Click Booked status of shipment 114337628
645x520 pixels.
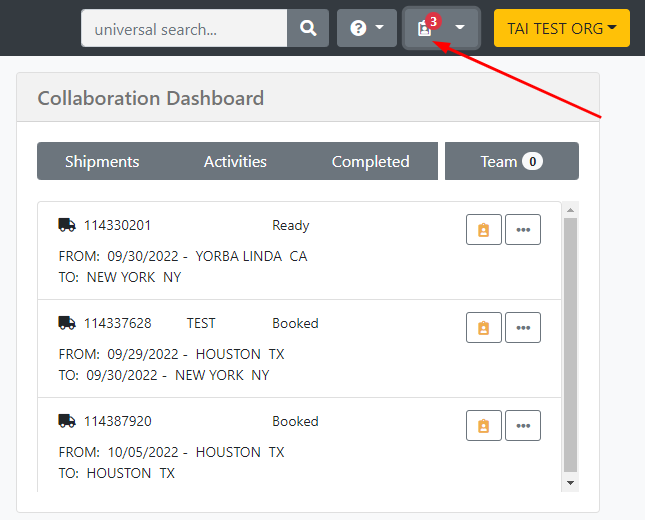[295, 323]
